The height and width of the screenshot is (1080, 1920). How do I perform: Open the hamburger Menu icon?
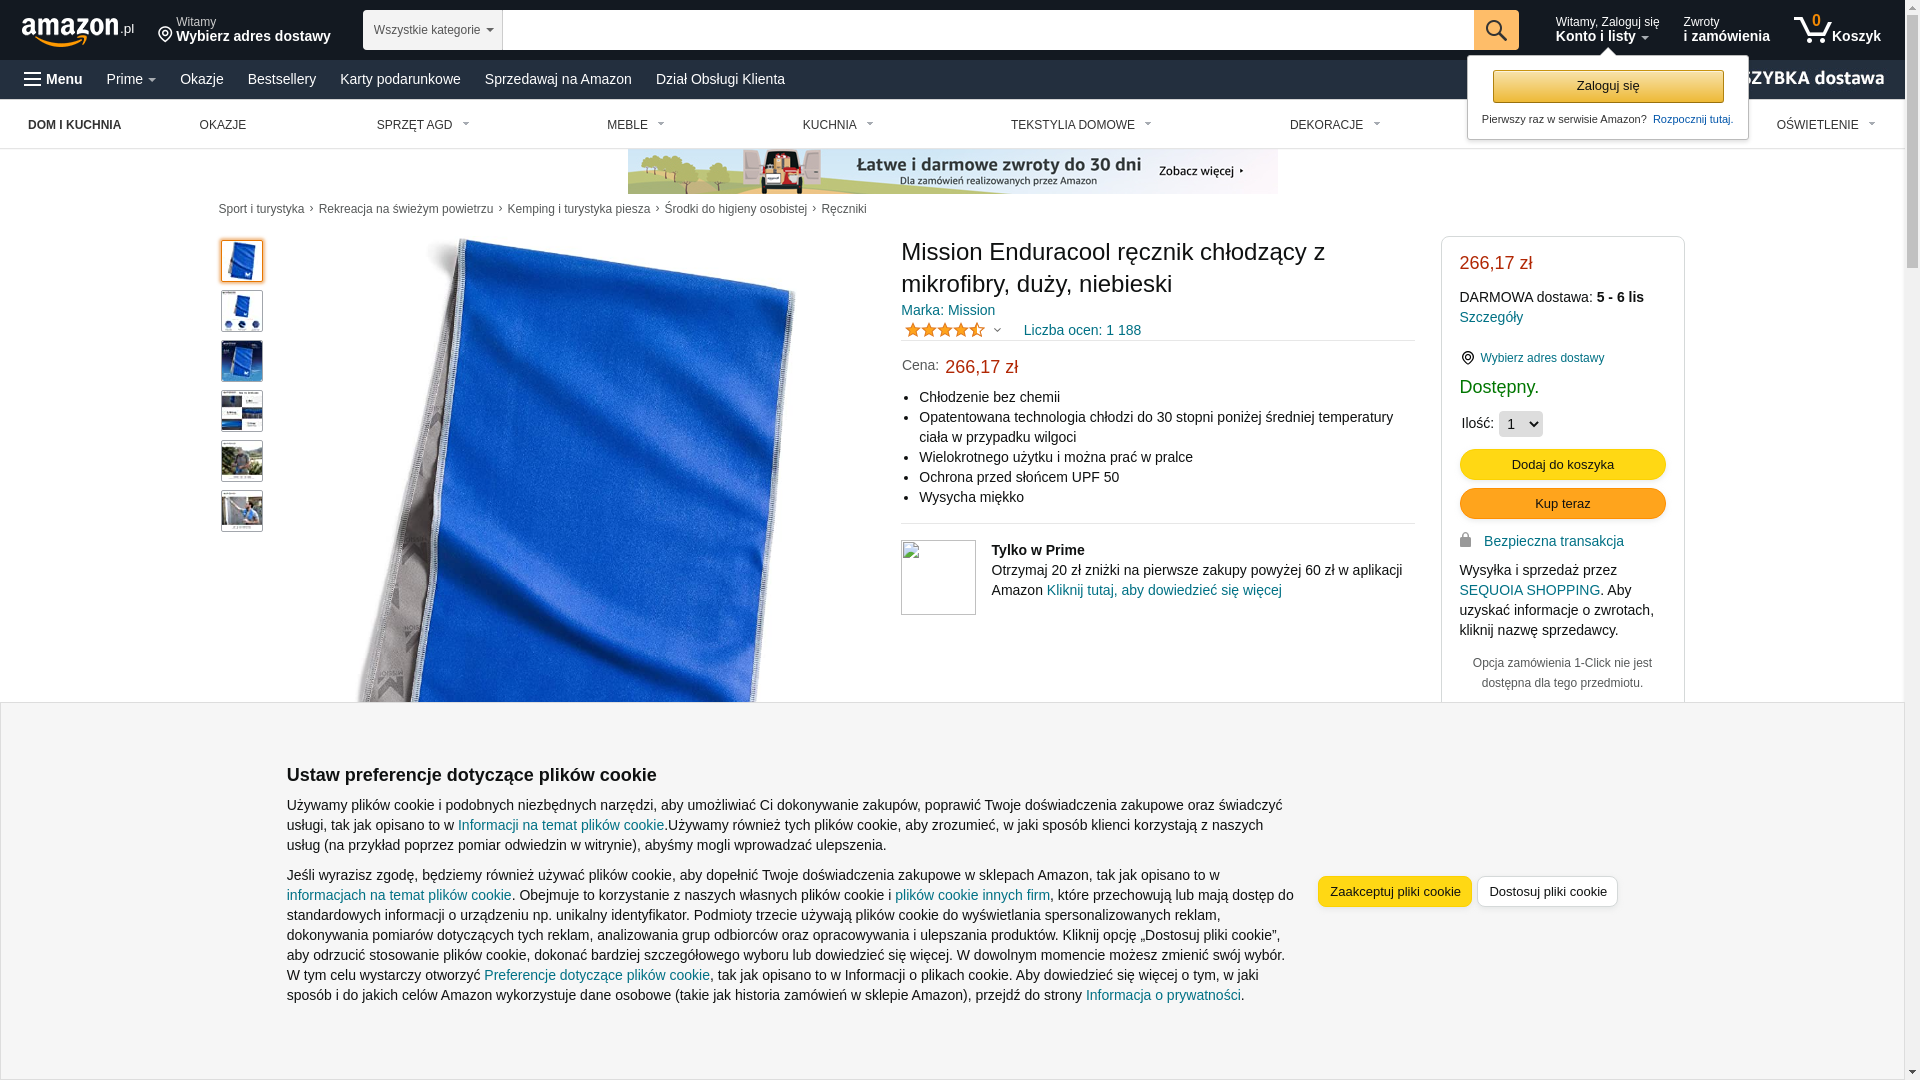(x=33, y=79)
